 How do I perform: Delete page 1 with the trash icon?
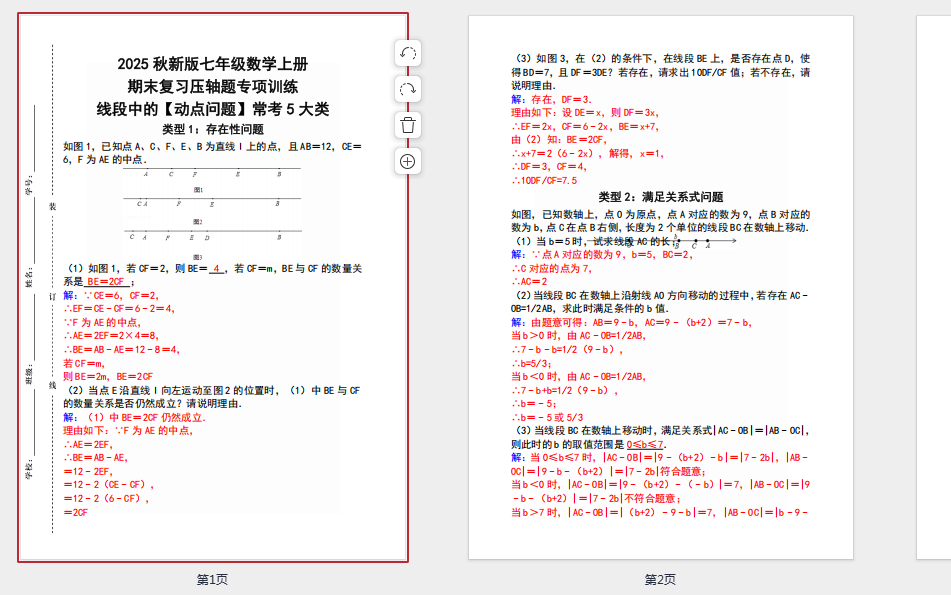[408, 125]
